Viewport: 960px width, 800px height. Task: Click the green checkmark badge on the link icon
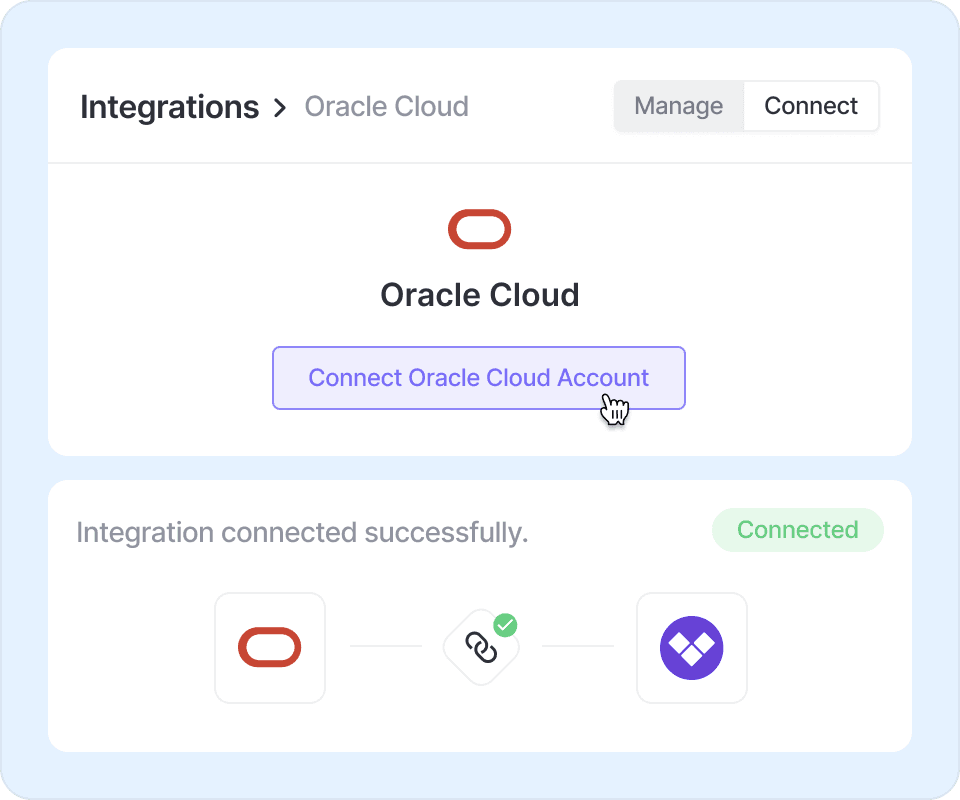click(506, 626)
